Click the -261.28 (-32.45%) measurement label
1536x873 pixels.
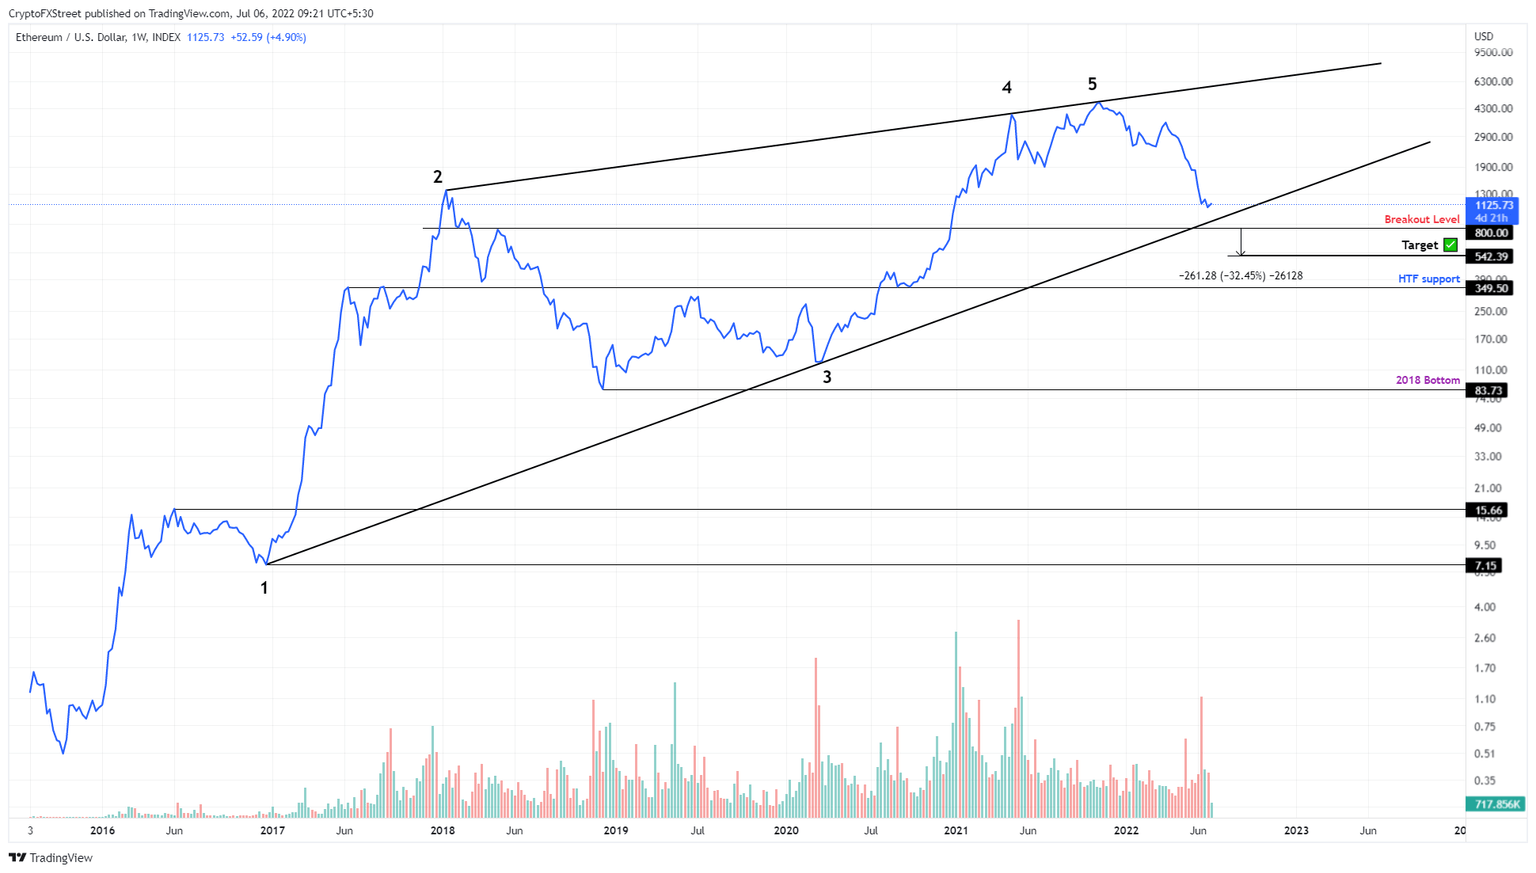tap(1240, 275)
